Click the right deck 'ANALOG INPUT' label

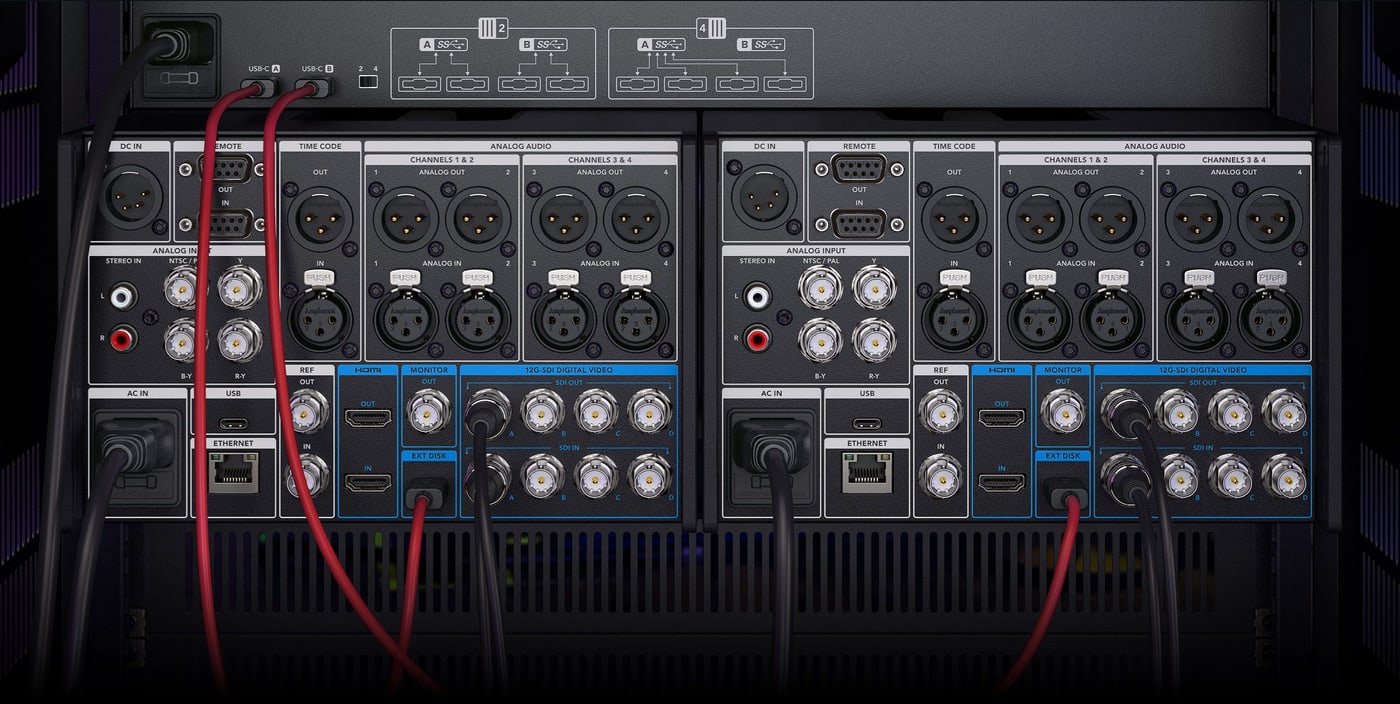[x=816, y=251]
